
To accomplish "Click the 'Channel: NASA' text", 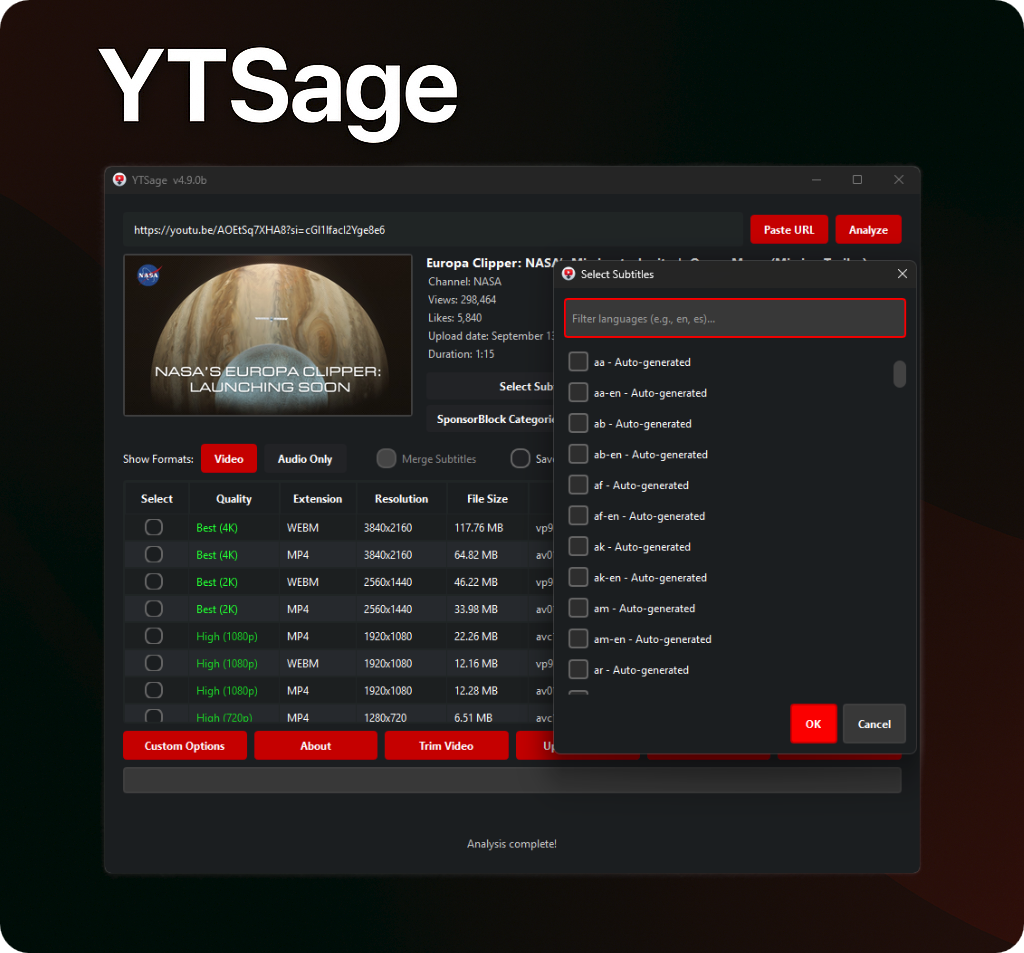I will coord(464,282).
